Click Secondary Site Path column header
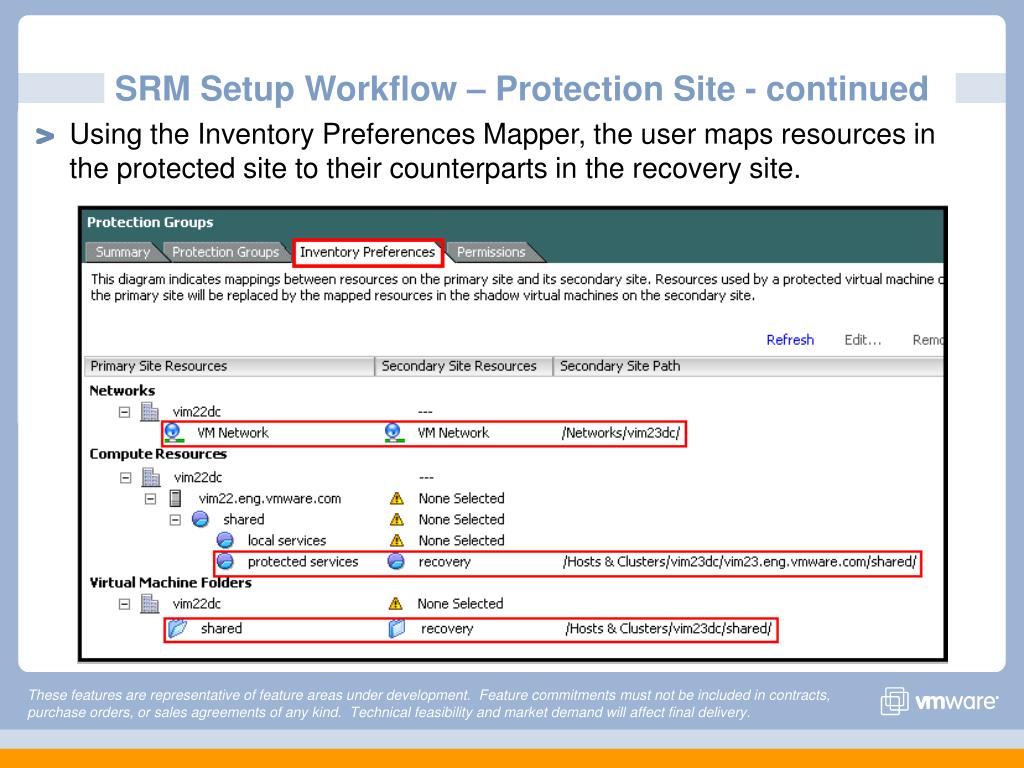This screenshot has height=768, width=1024. click(x=748, y=366)
